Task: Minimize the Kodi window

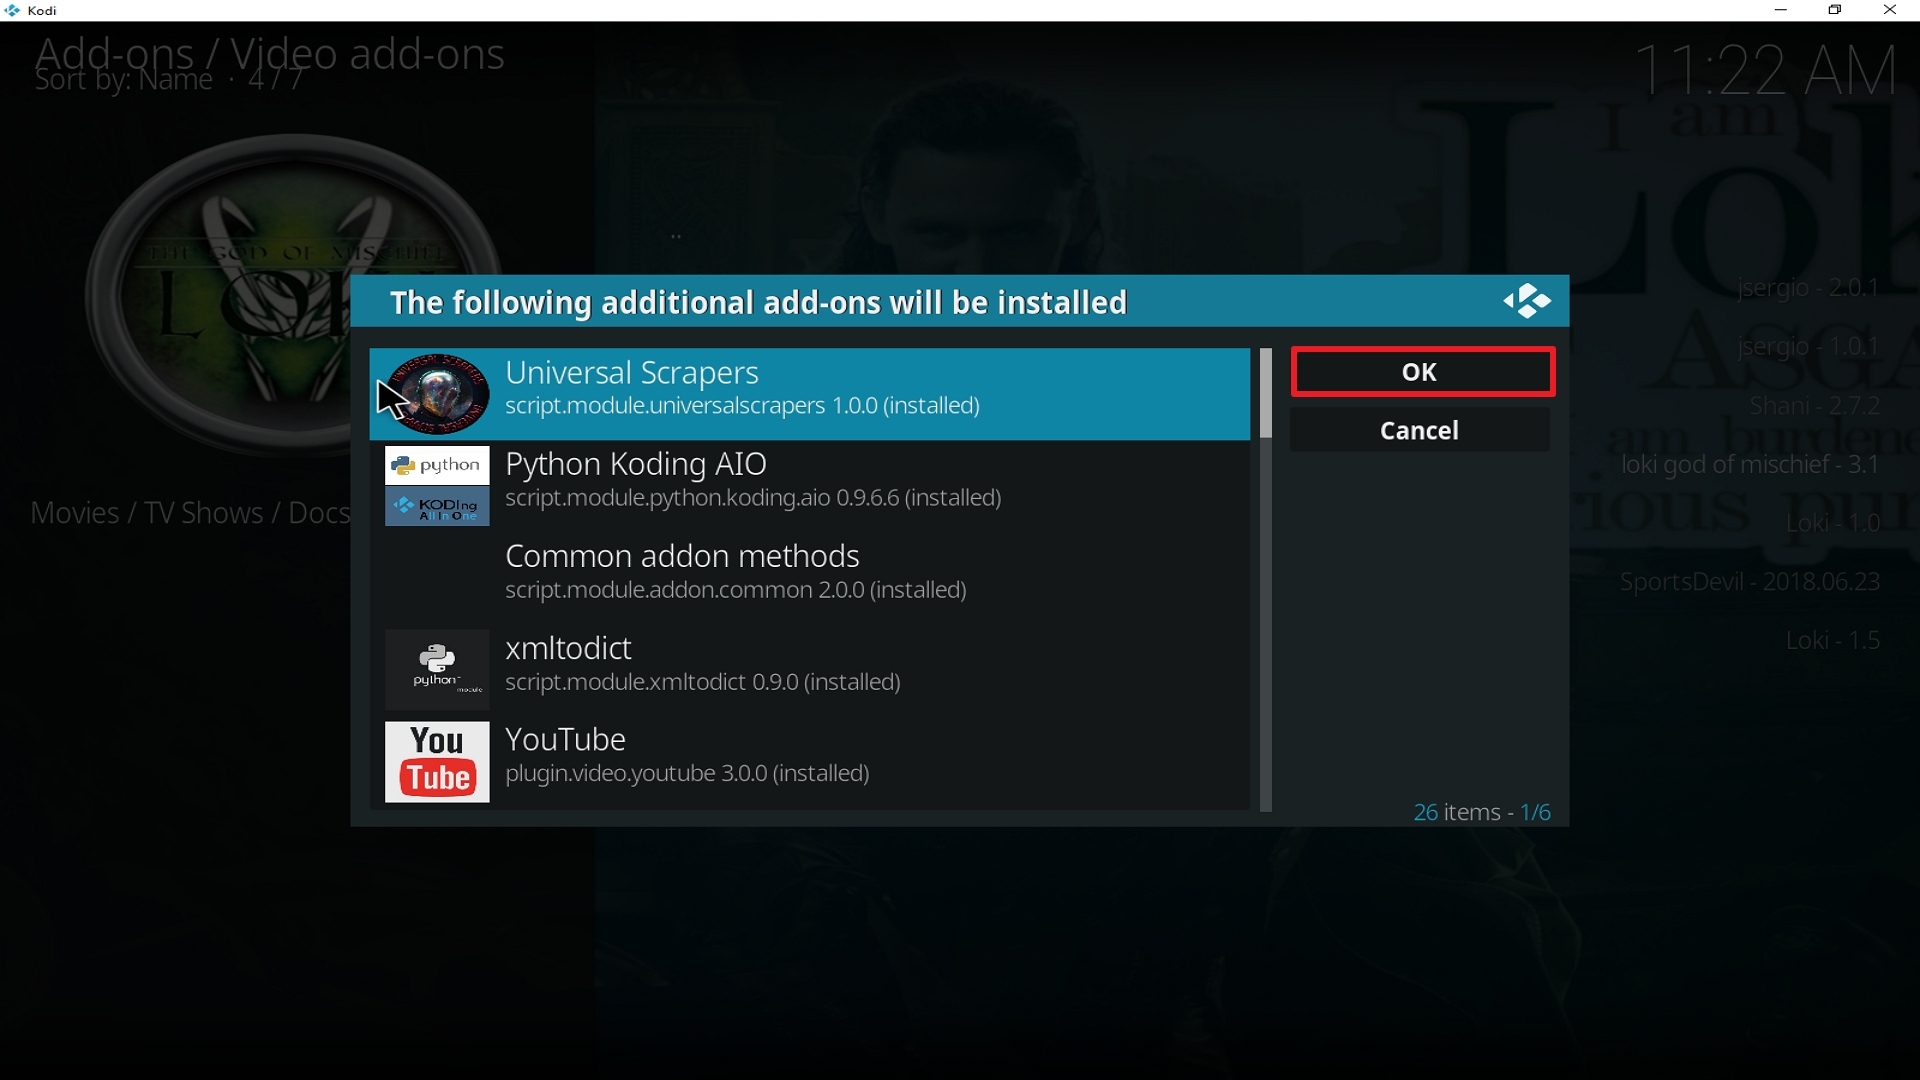Action: tap(1781, 11)
